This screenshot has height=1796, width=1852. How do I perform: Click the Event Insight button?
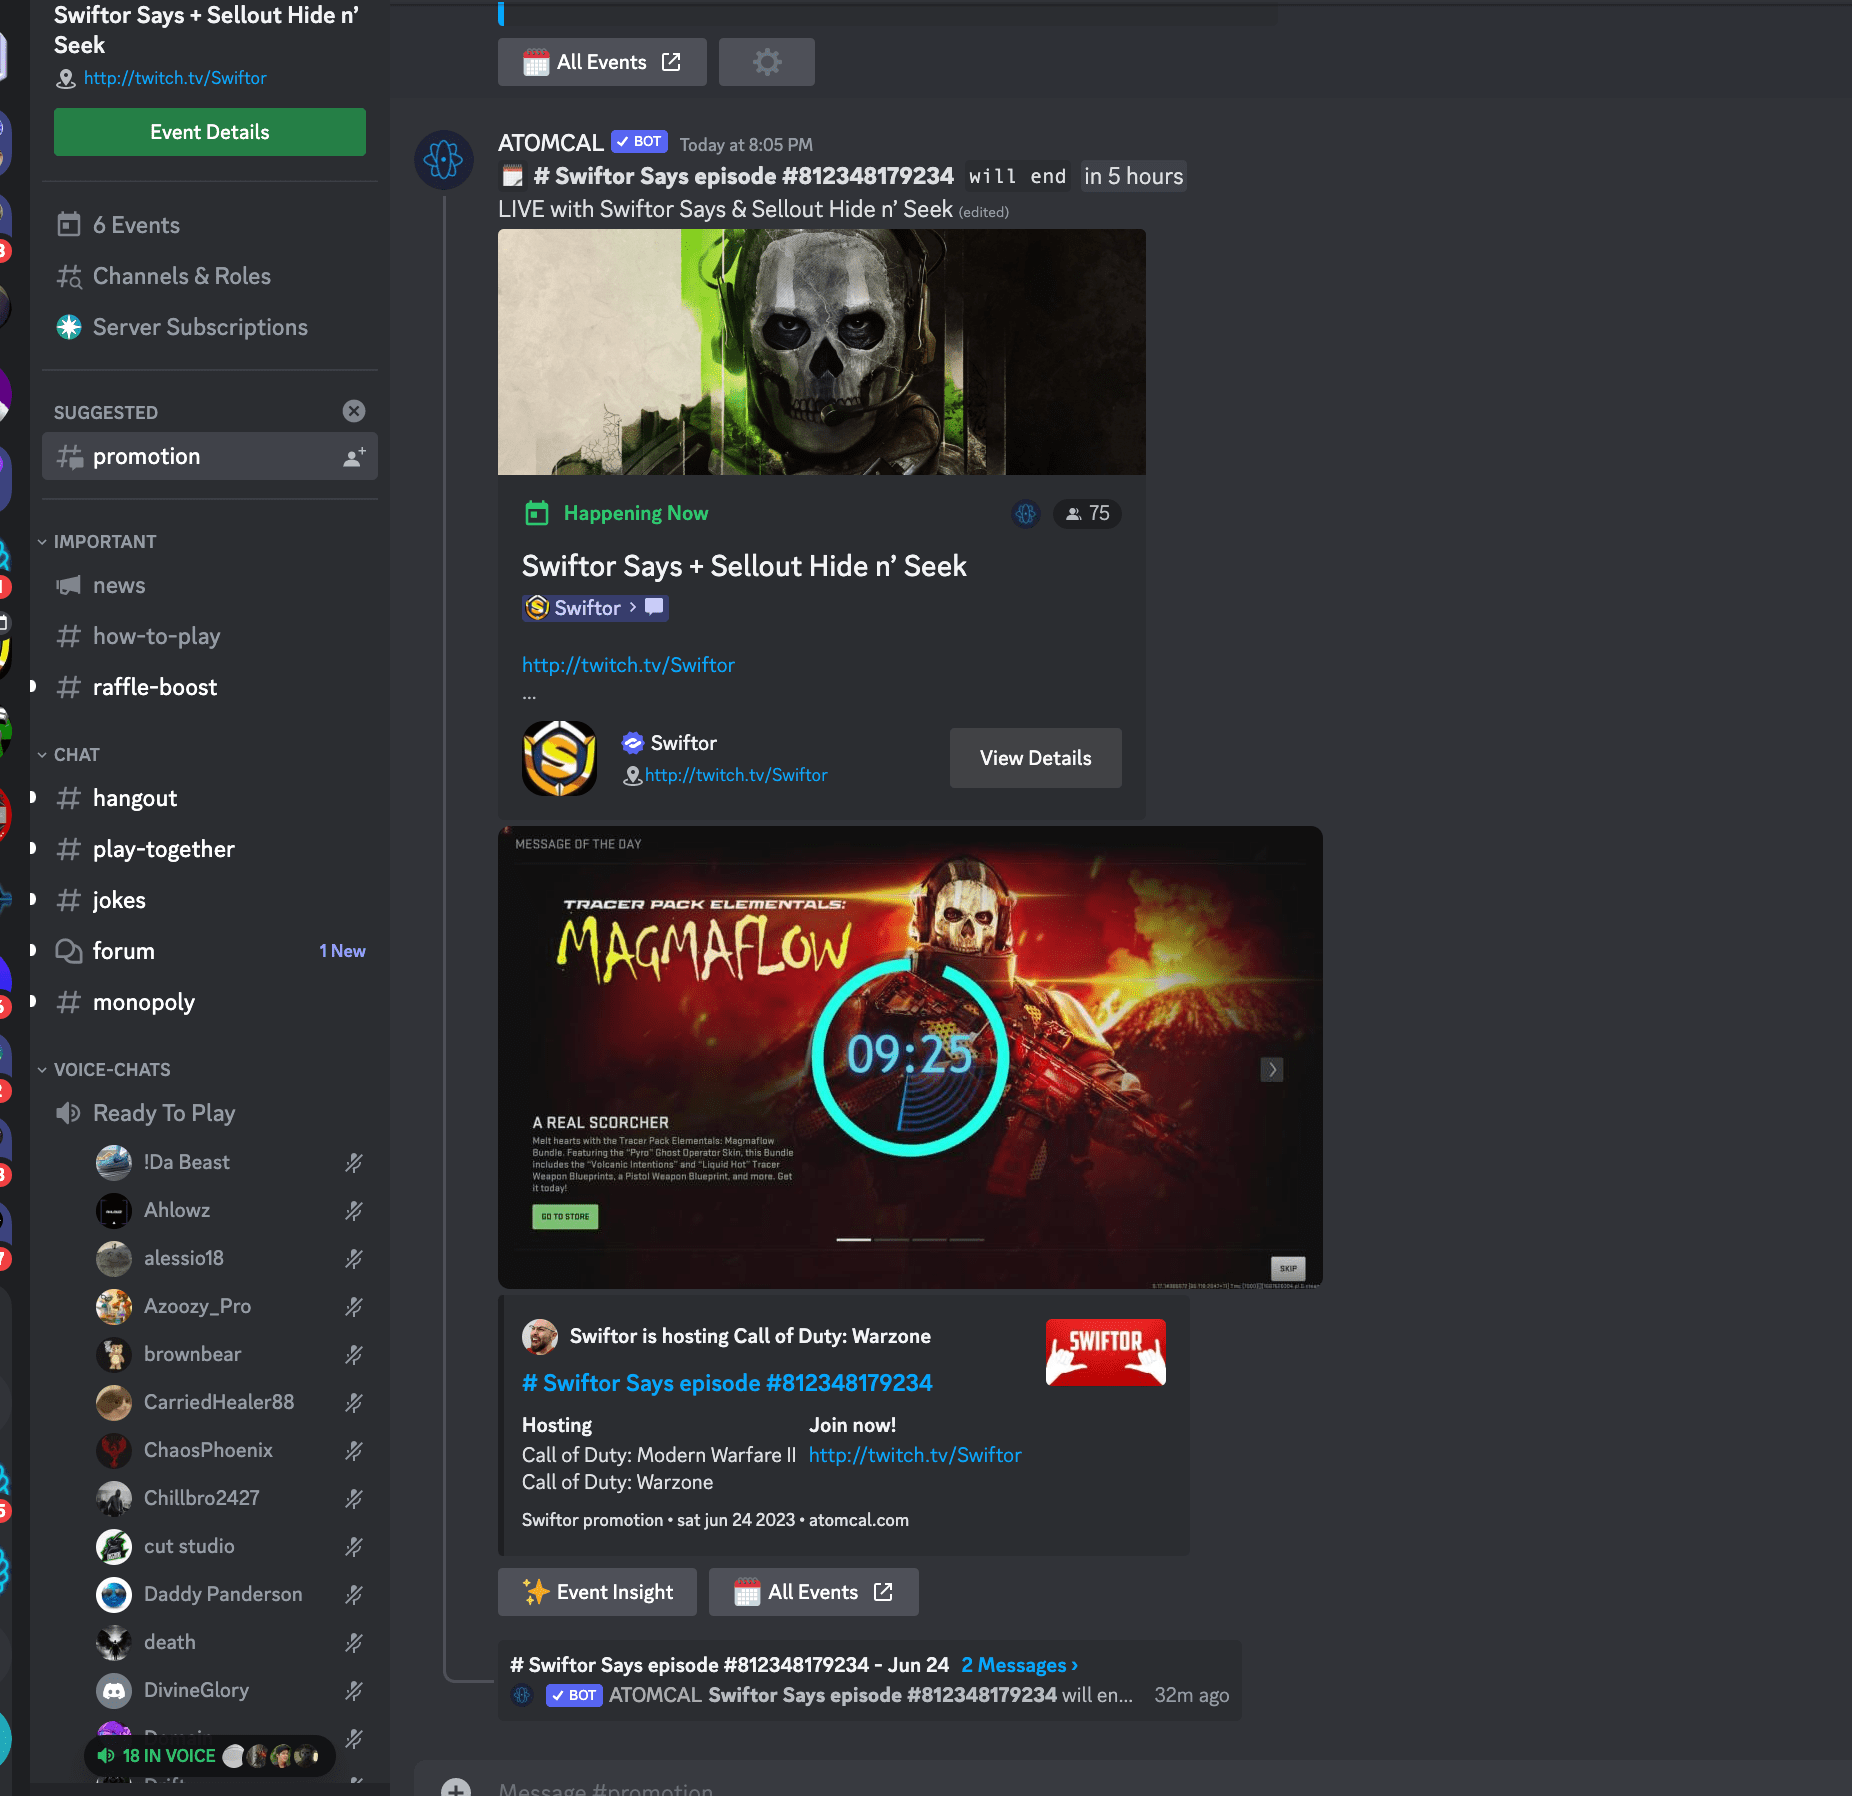[597, 1592]
